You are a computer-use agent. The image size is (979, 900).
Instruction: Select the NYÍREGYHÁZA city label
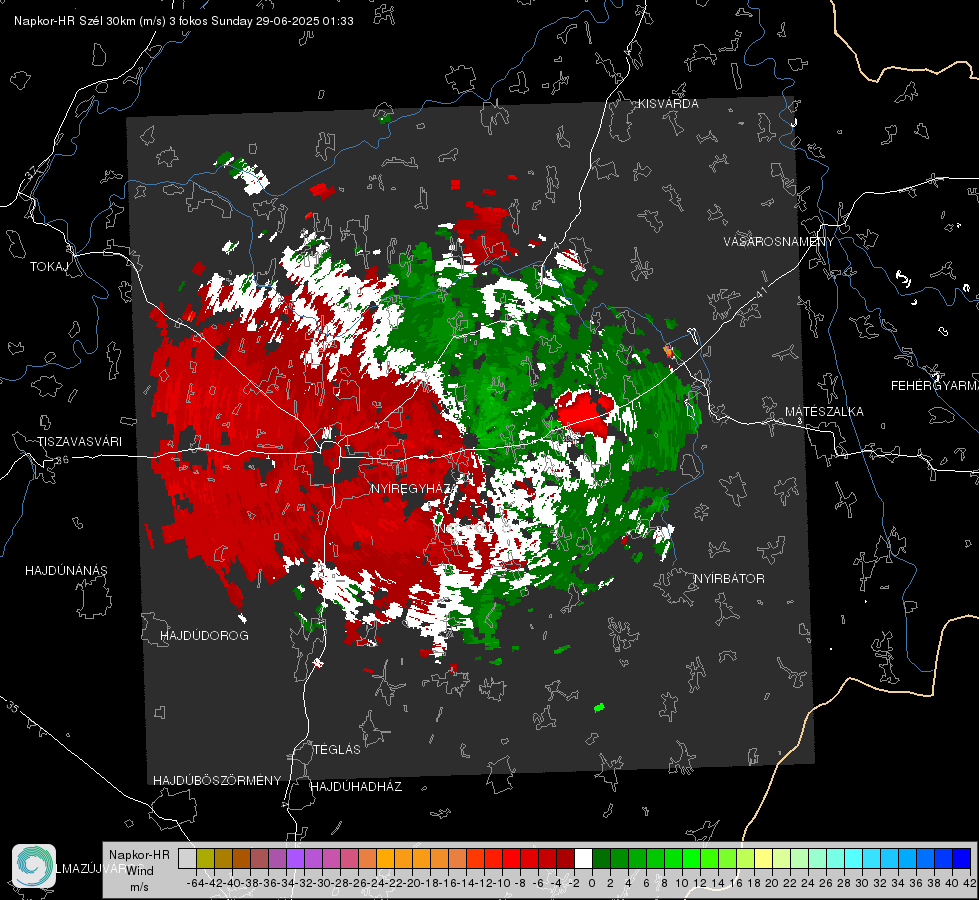(413, 488)
